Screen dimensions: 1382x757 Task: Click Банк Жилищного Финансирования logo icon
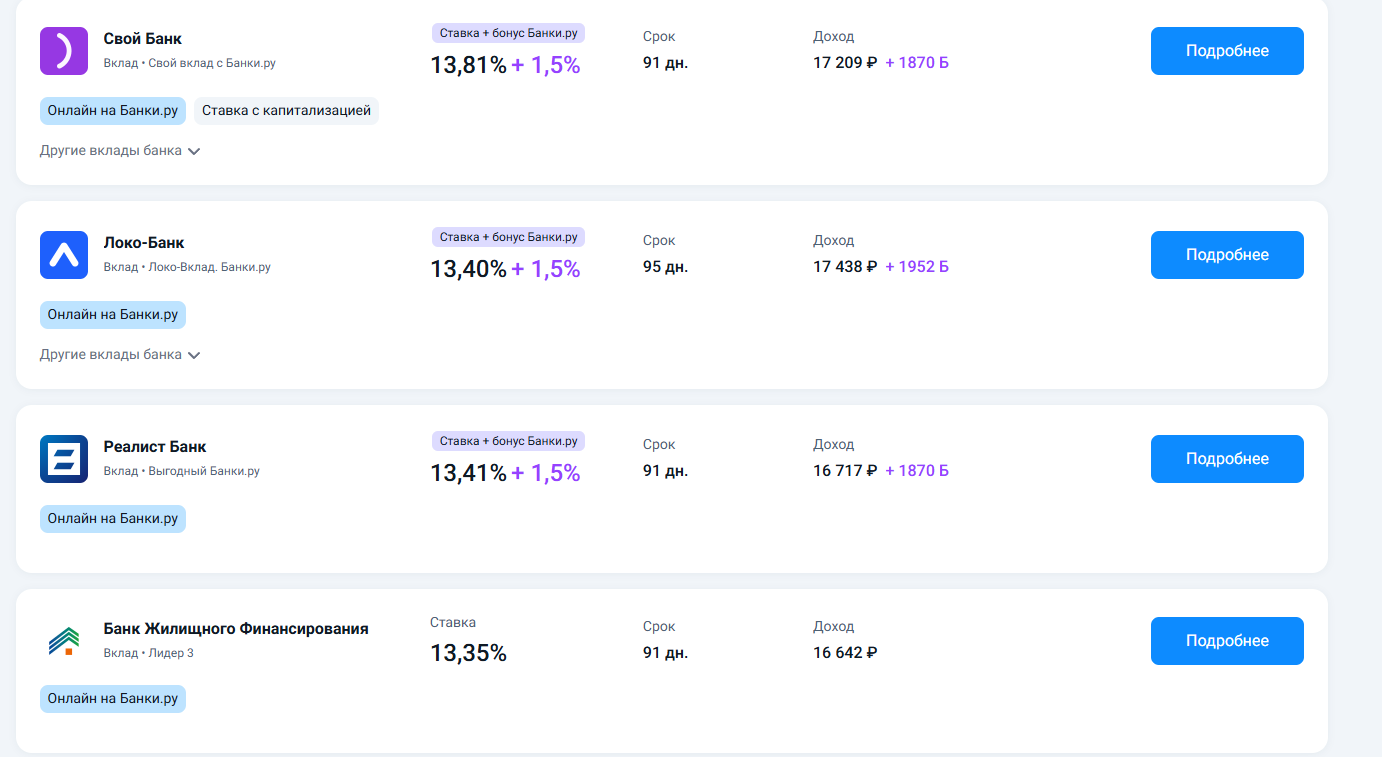point(64,641)
